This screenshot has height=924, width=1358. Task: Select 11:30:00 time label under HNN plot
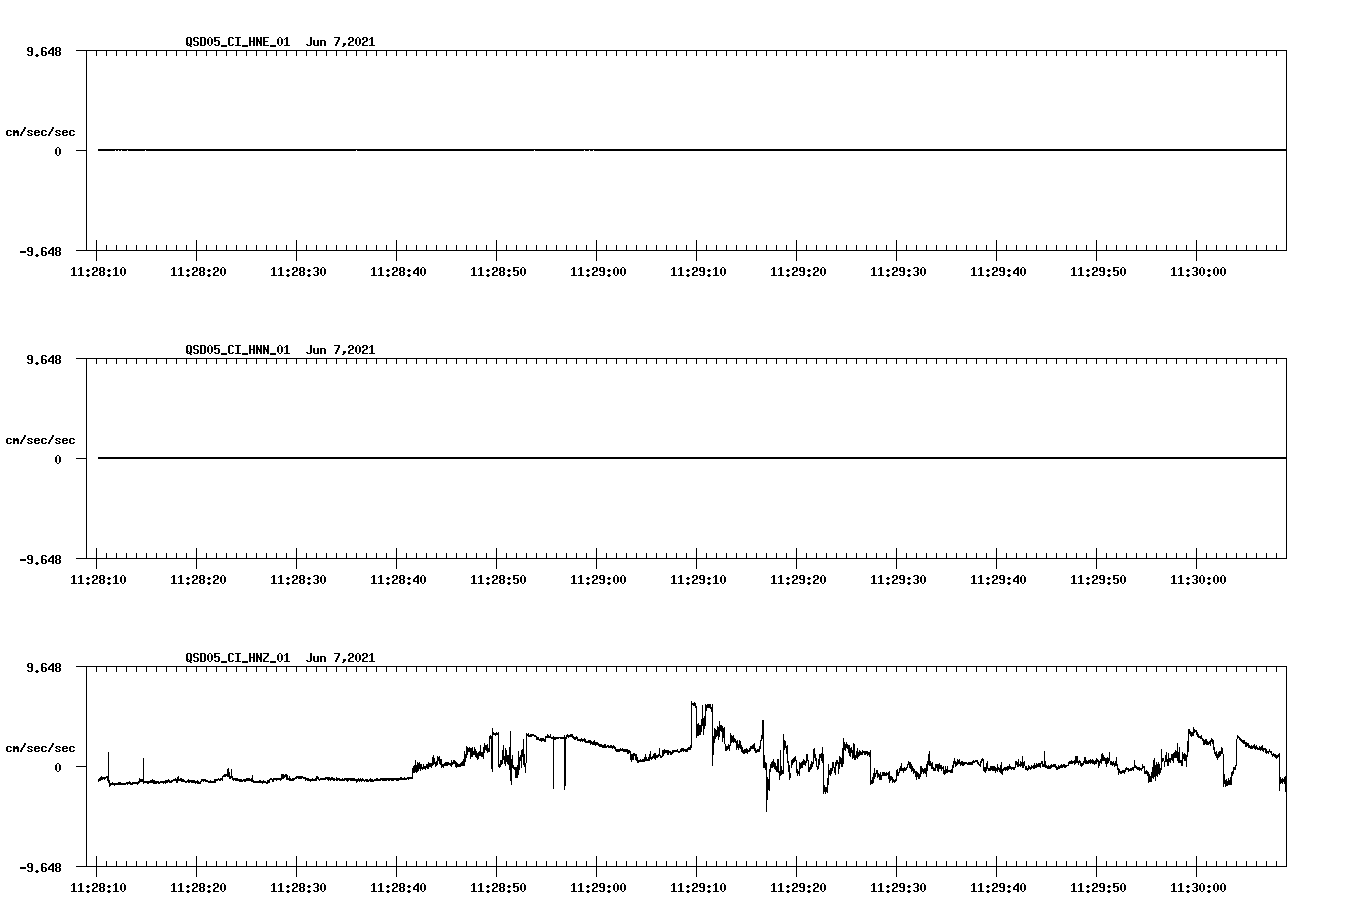click(1198, 580)
